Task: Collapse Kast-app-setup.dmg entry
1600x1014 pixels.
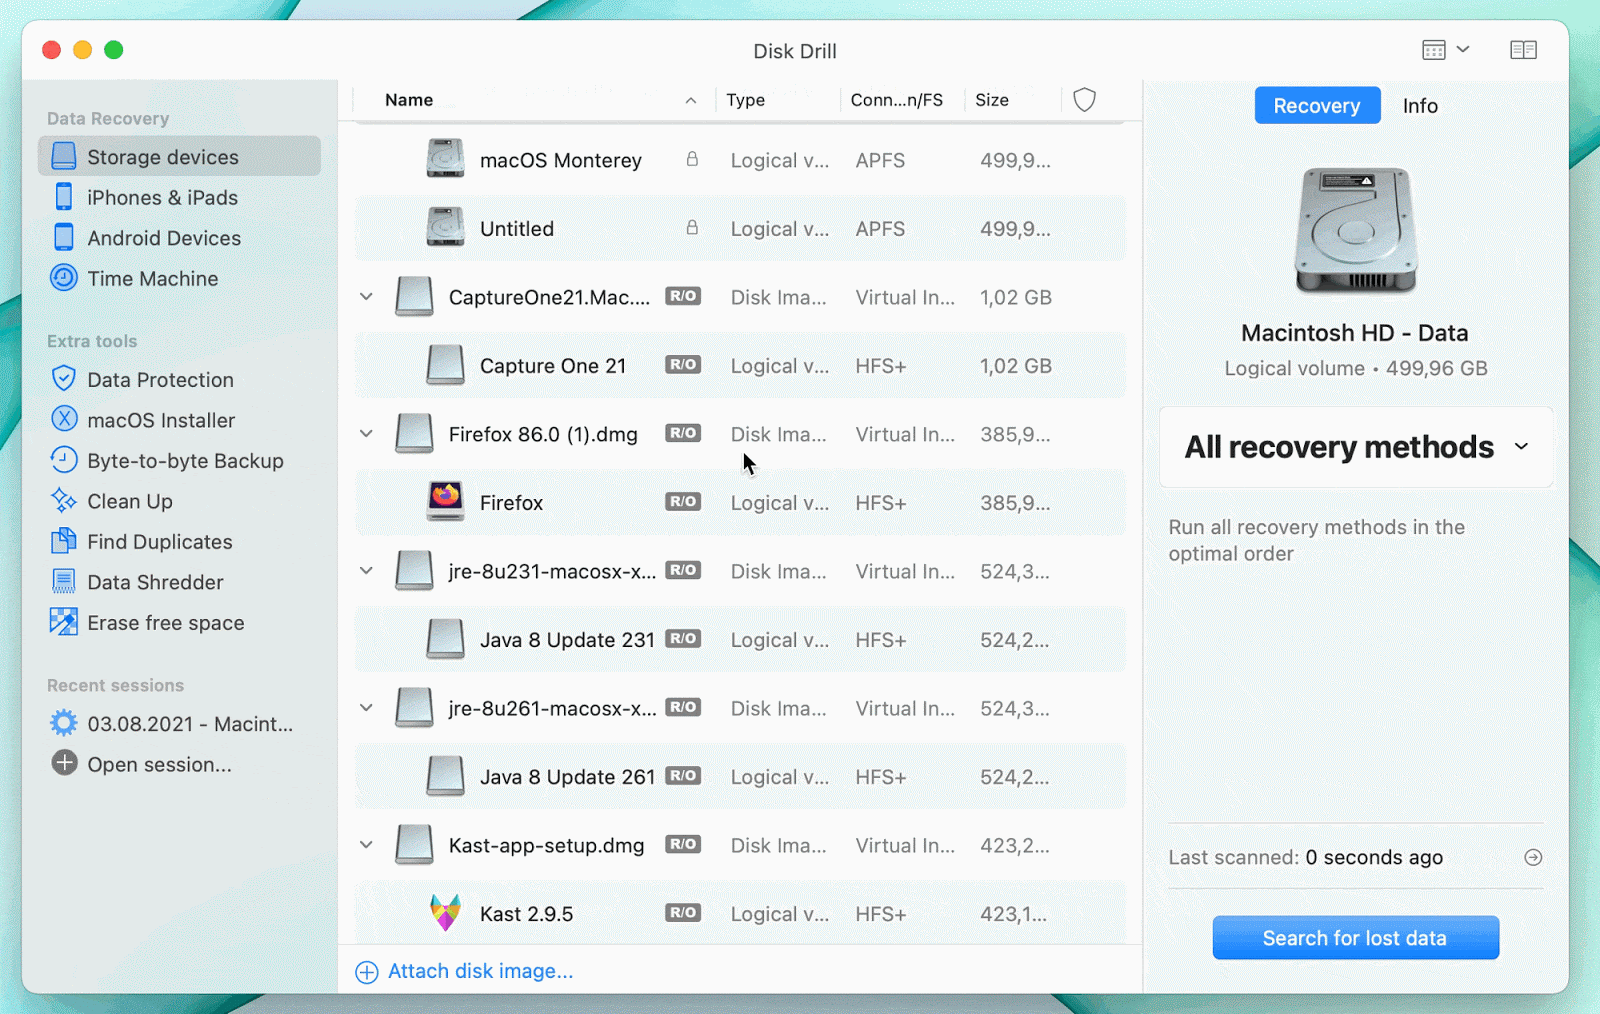Action: click(x=366, y=845)
